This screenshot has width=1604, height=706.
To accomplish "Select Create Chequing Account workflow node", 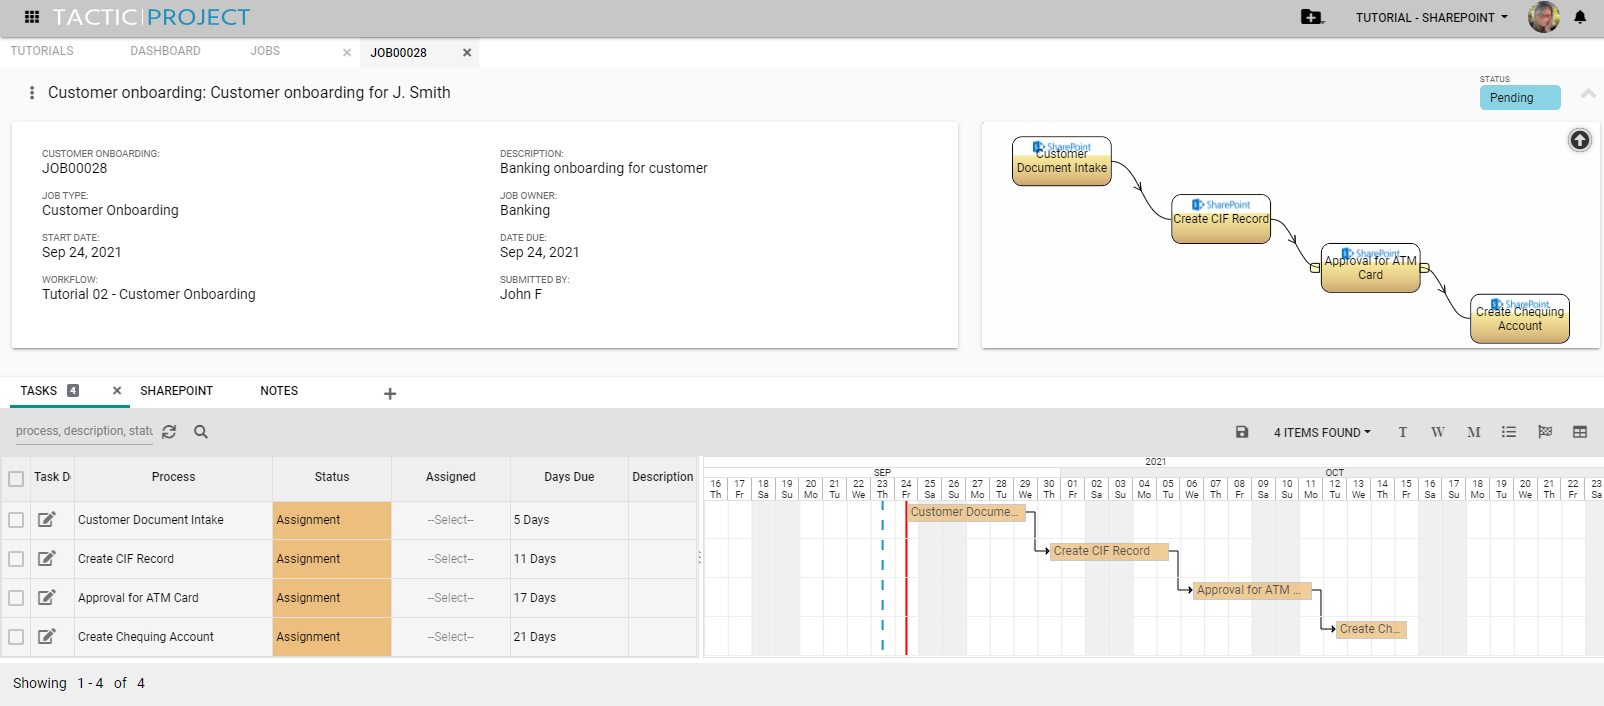I will [x=1520, y=319].
